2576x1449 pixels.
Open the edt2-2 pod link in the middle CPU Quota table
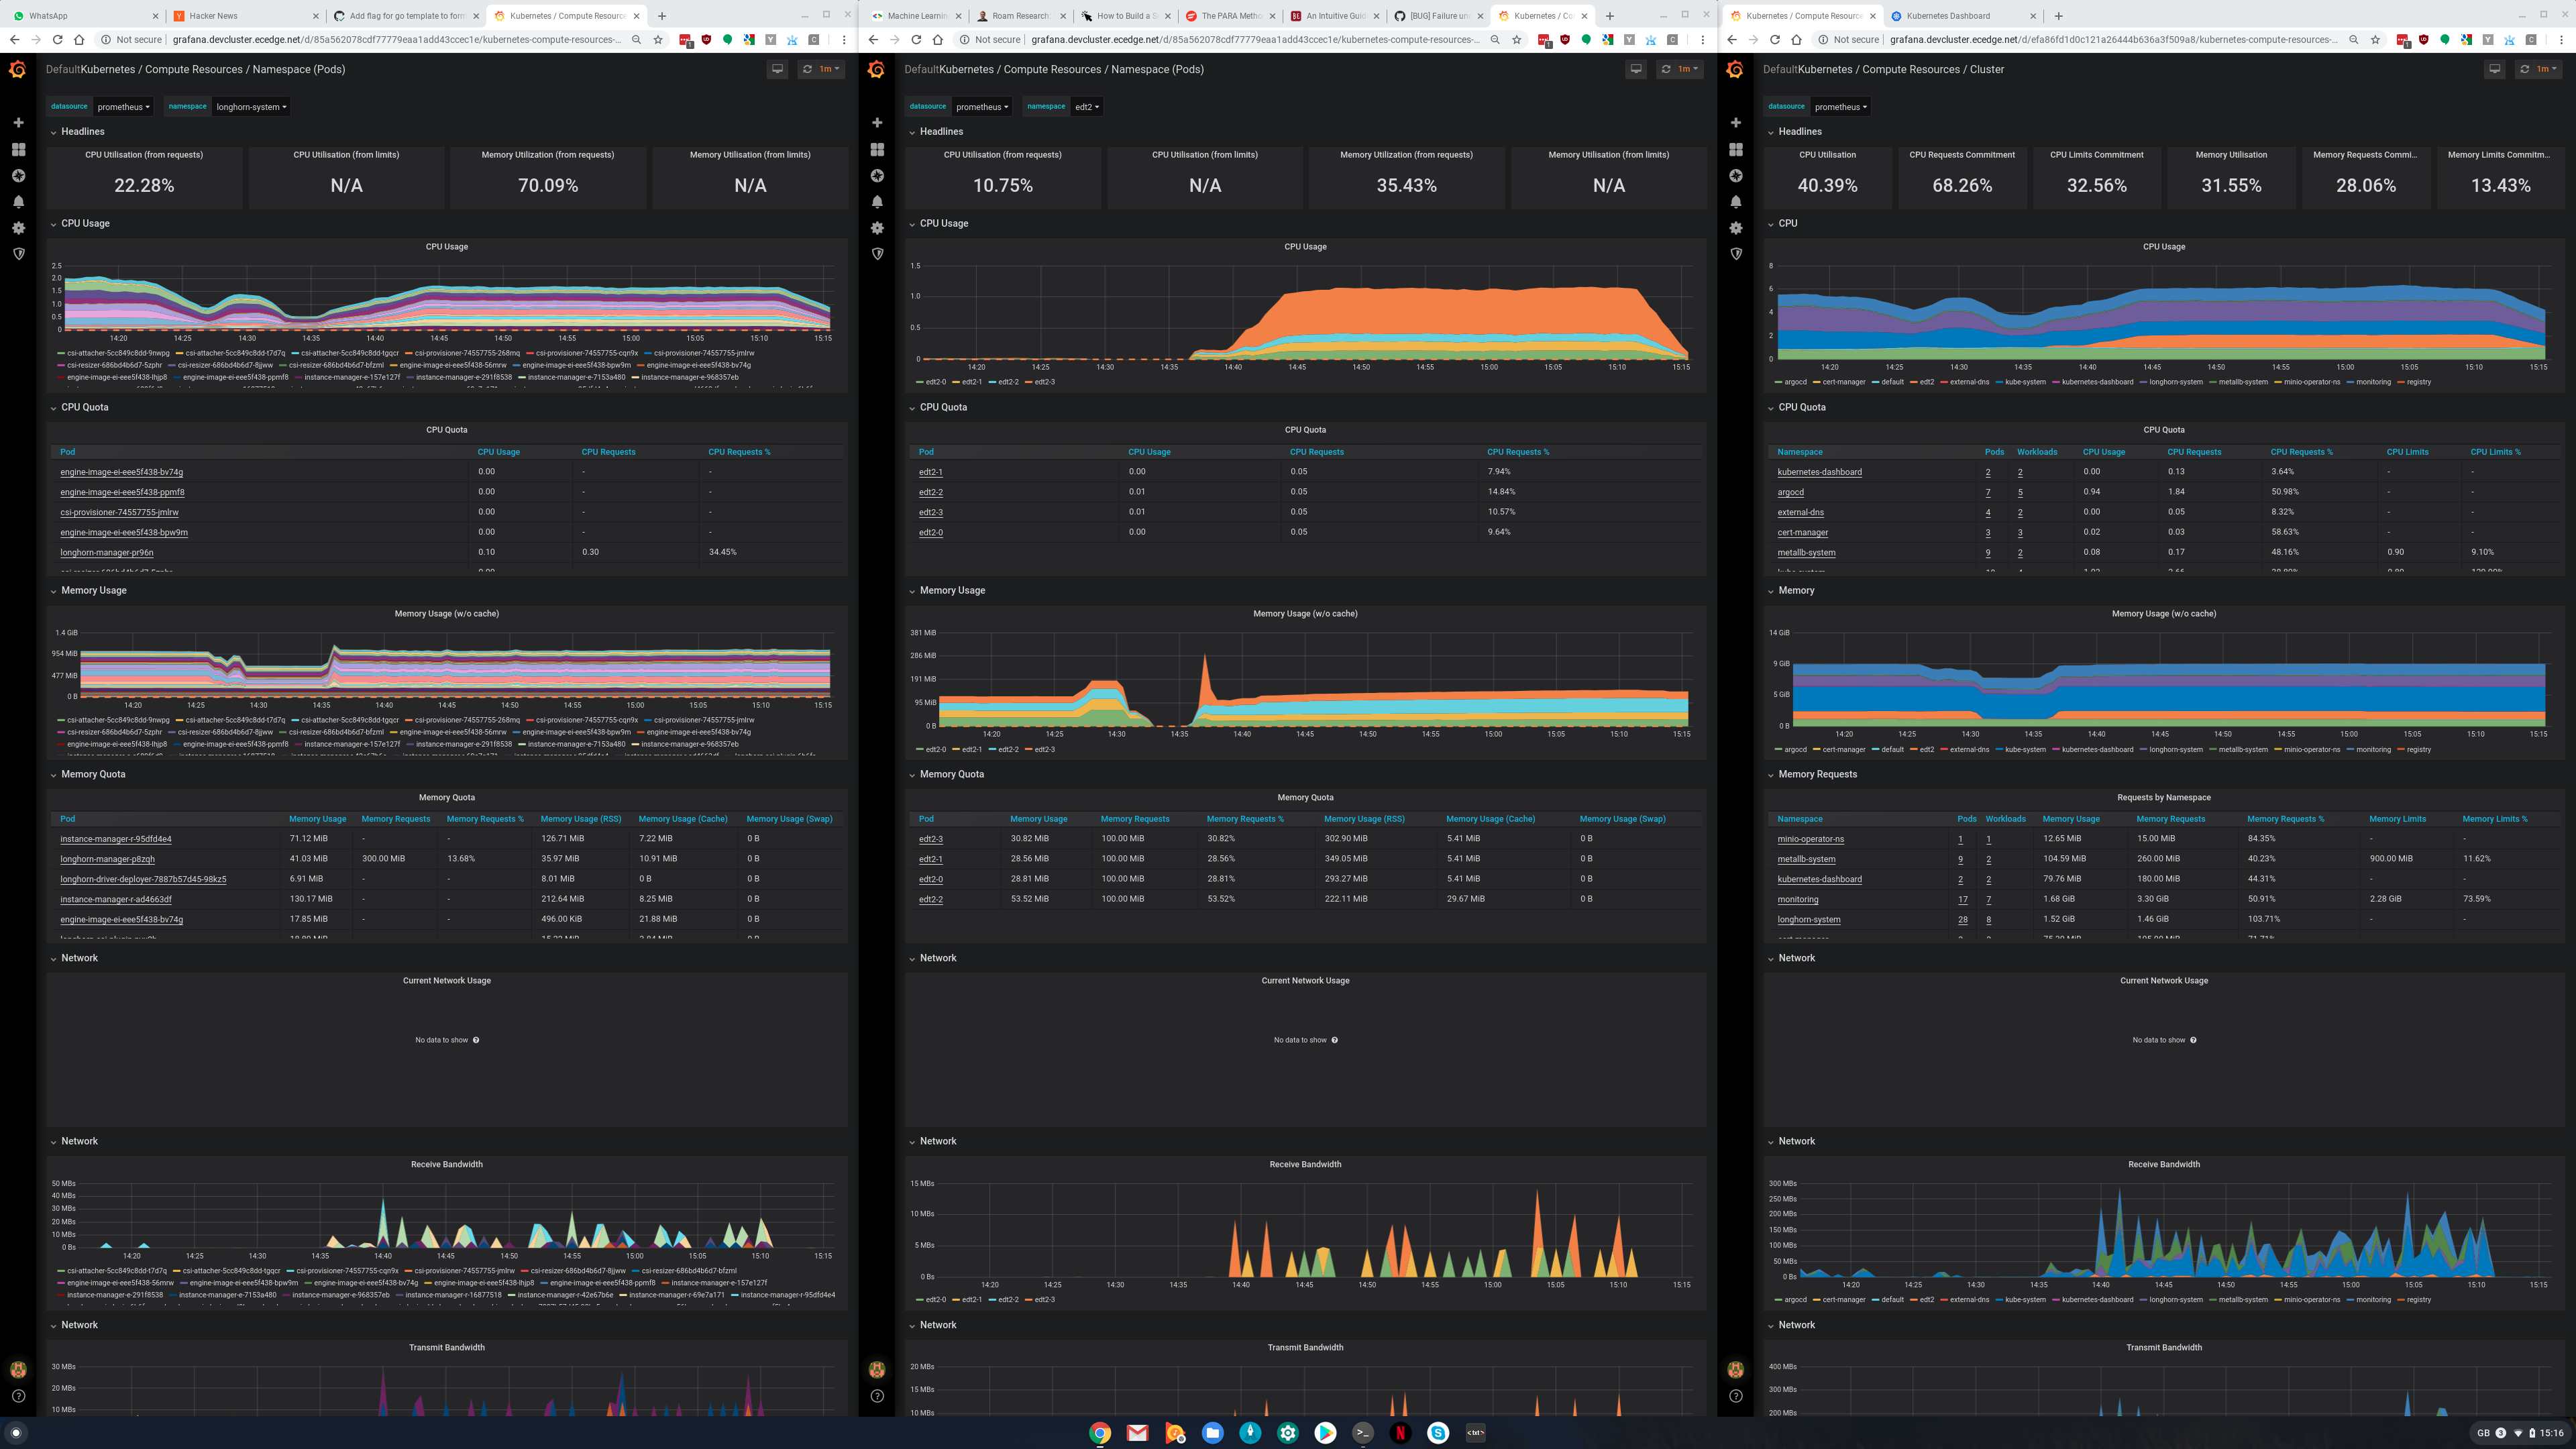(931, 492)
